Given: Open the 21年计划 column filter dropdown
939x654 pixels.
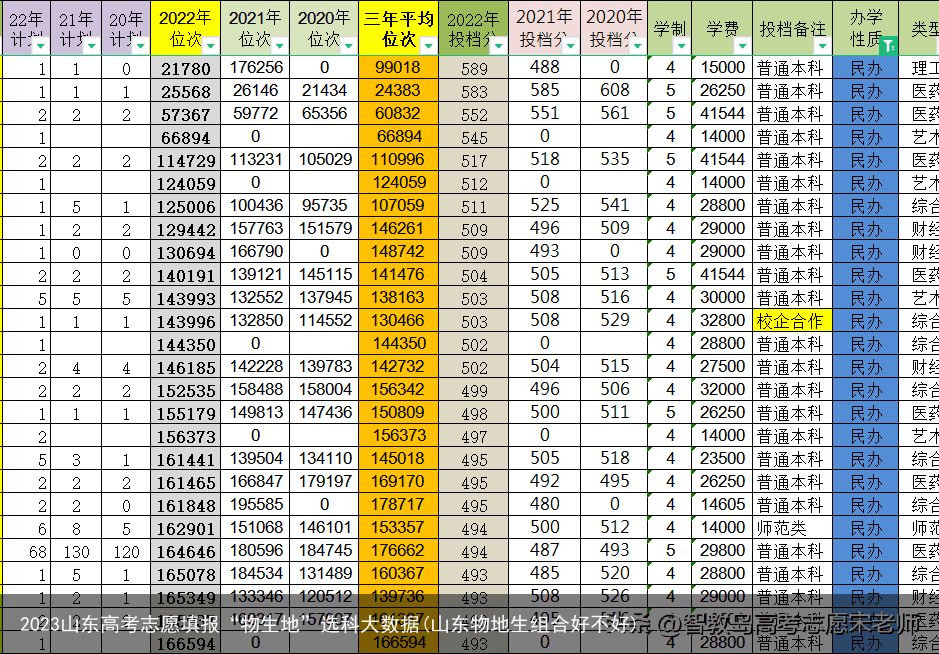Looking at the screenshot, I should tap(91, 46).
